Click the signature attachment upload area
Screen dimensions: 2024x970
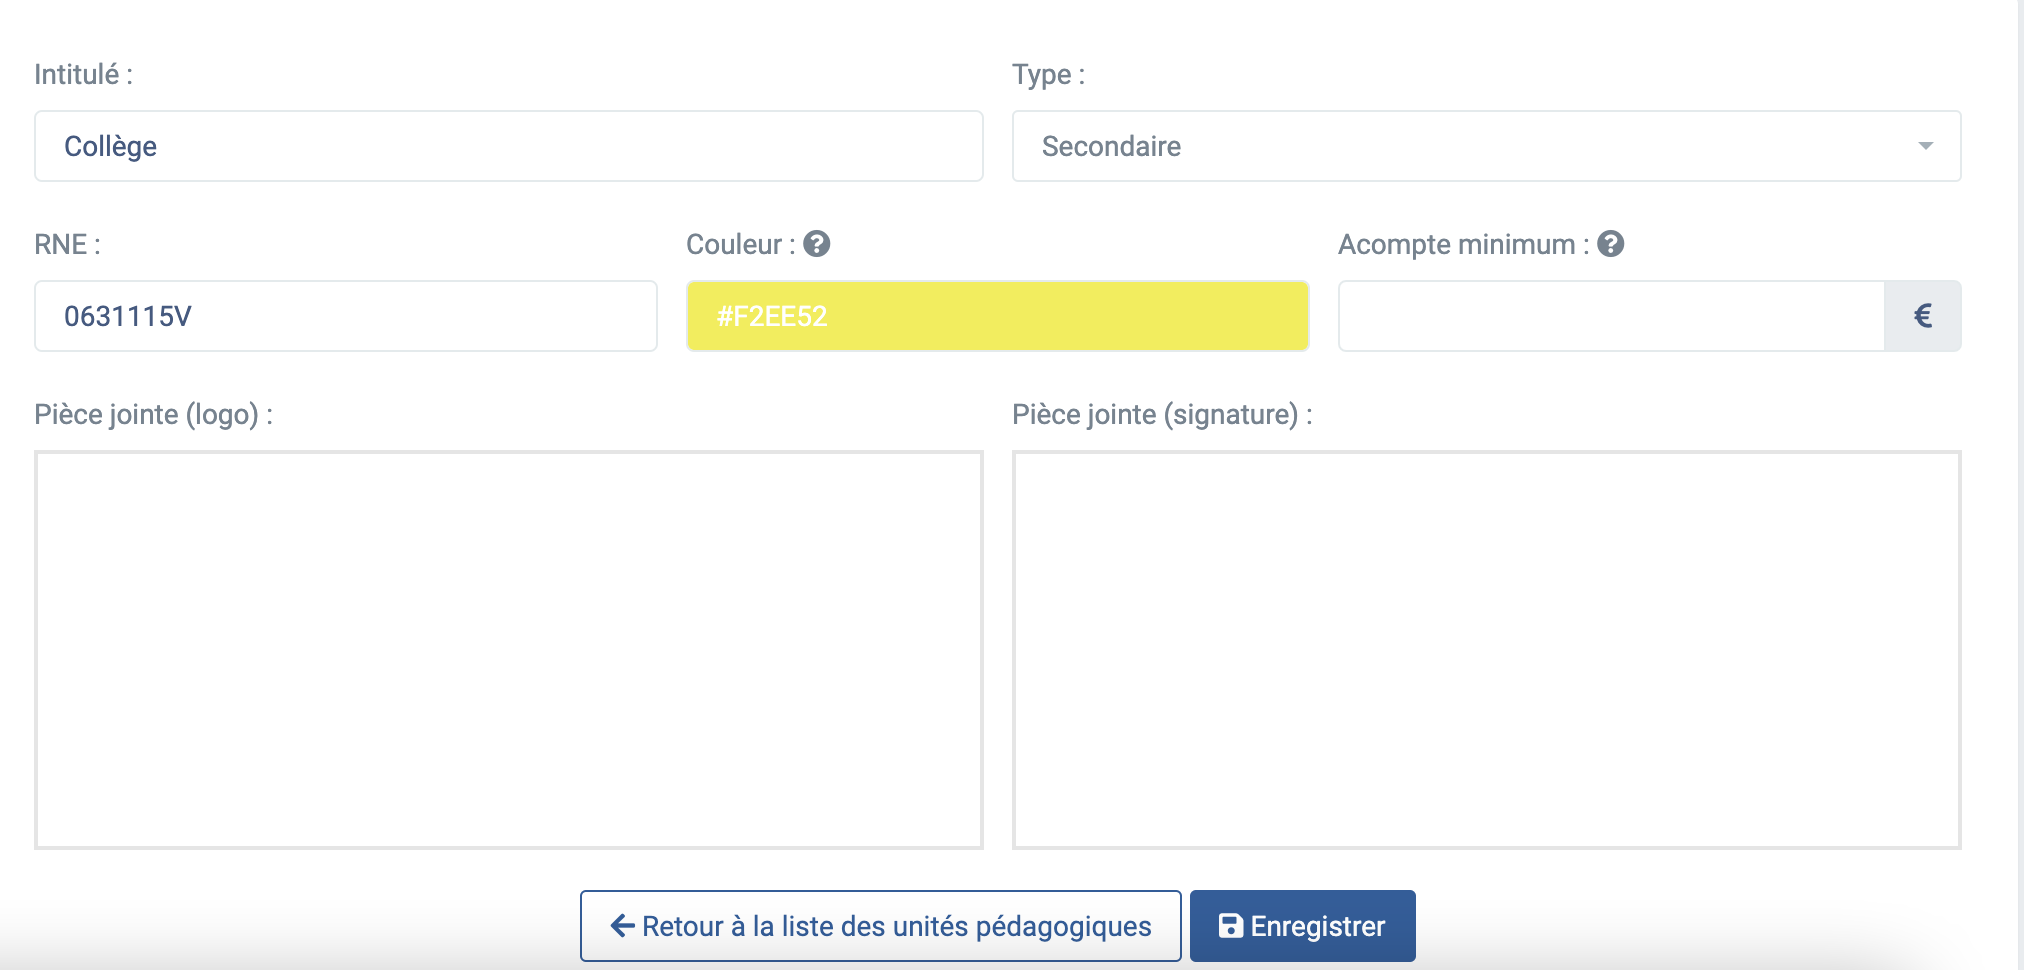[1487, 650]
